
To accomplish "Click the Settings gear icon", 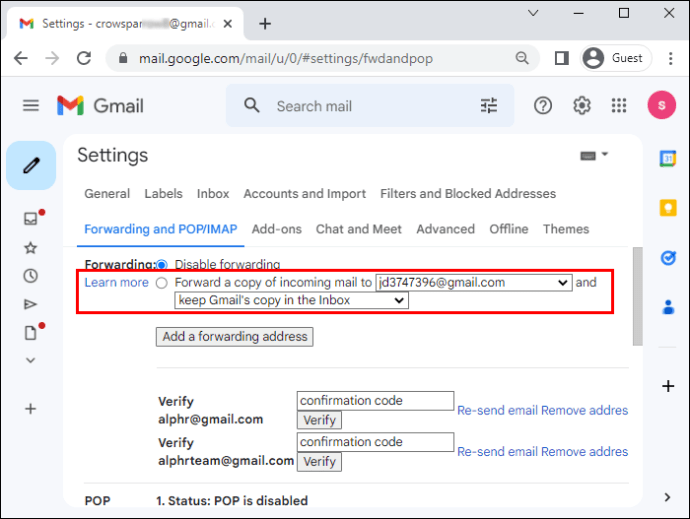I will (x=581, y=105).
